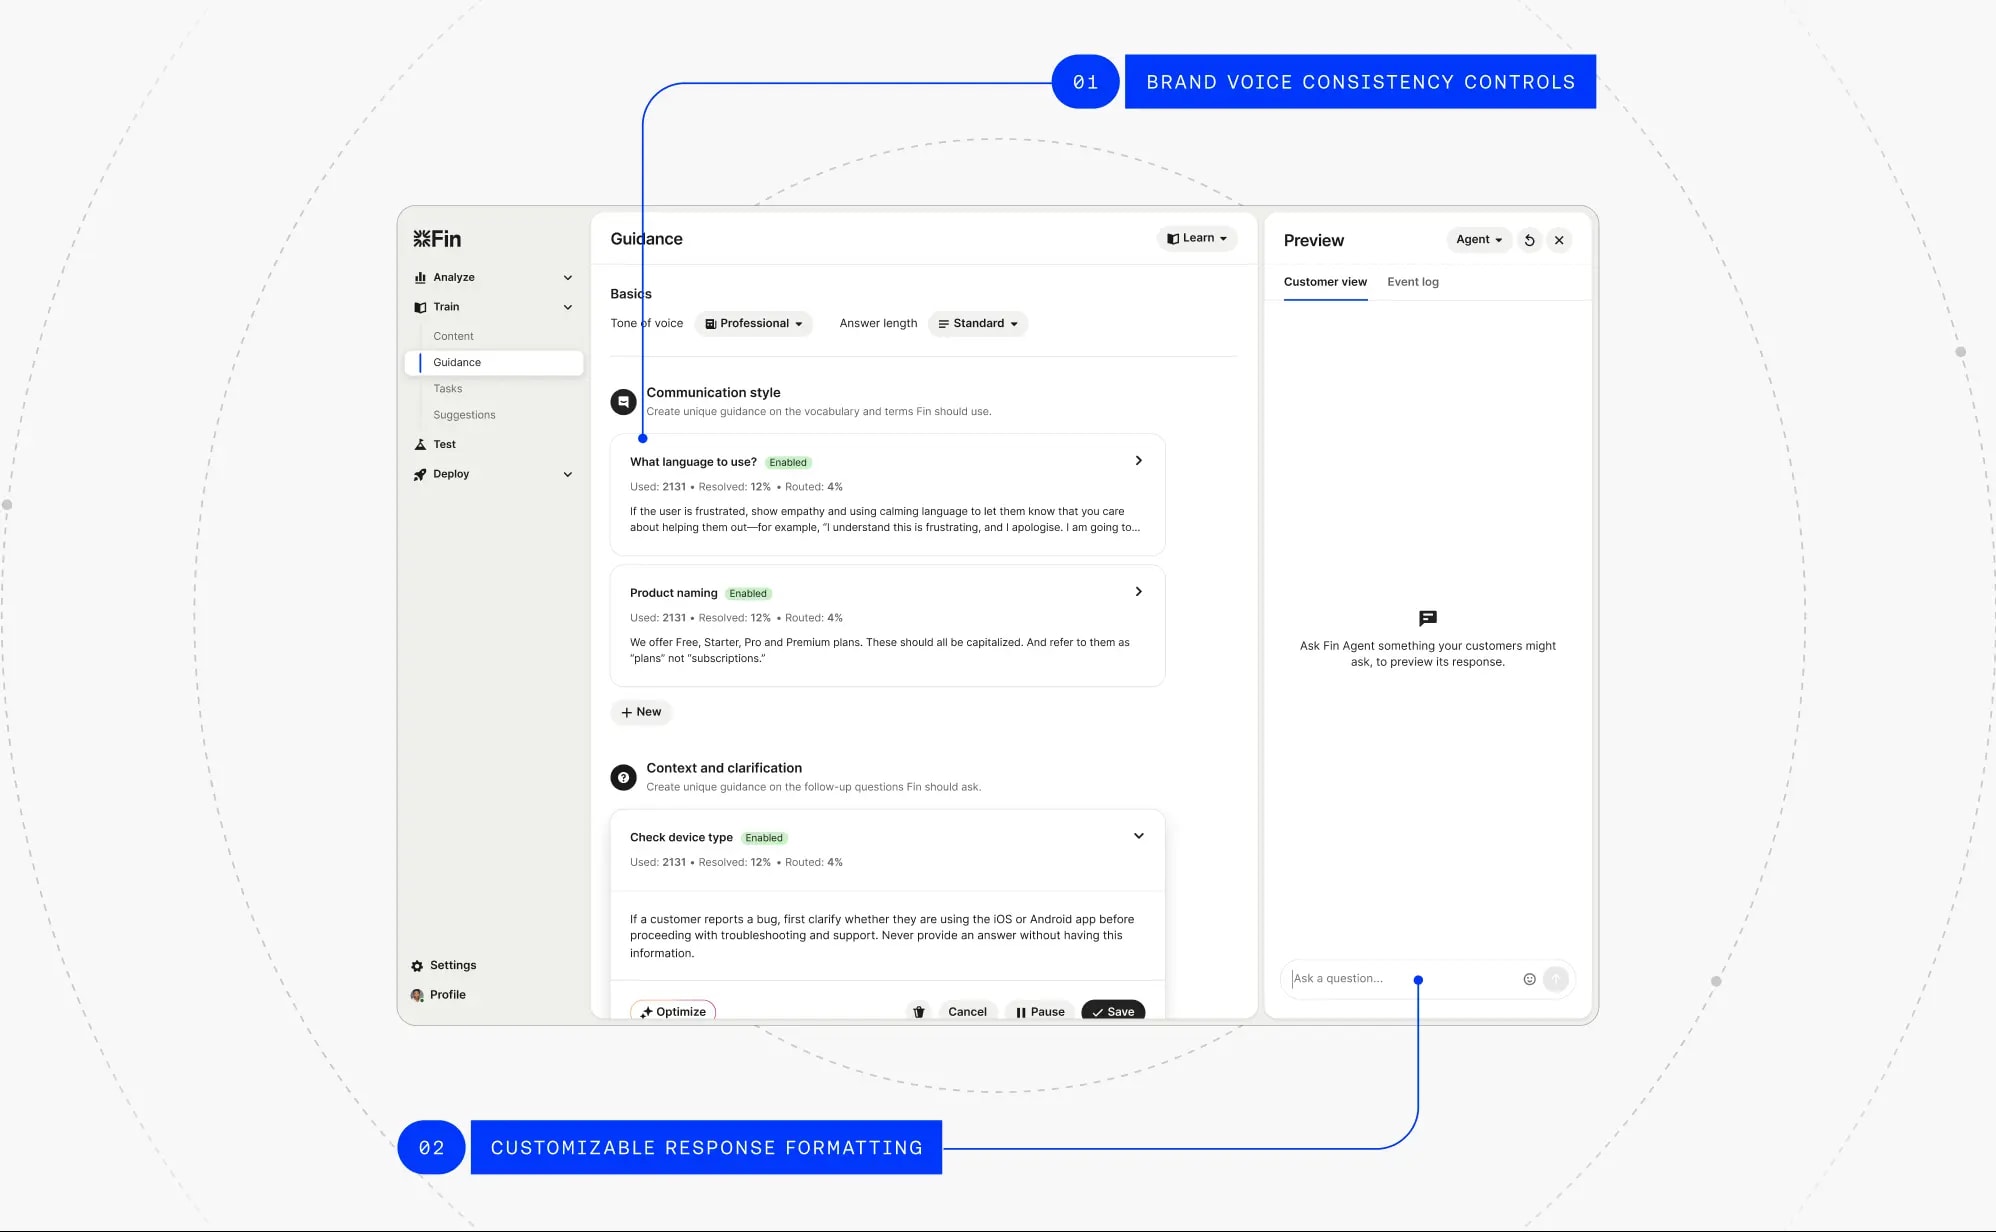
Task: Open Suggestions in the sidebar
Action: pos(464,415)
